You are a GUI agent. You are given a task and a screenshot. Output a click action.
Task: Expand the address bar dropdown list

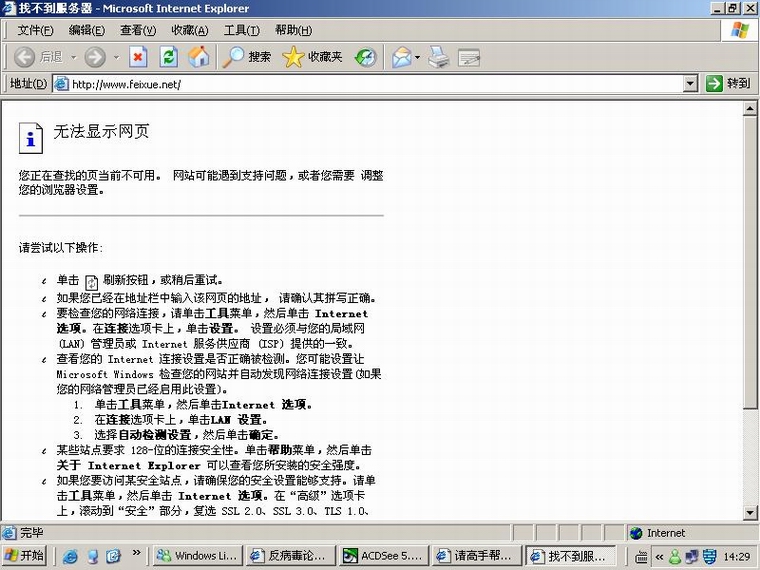click(690, 84)
